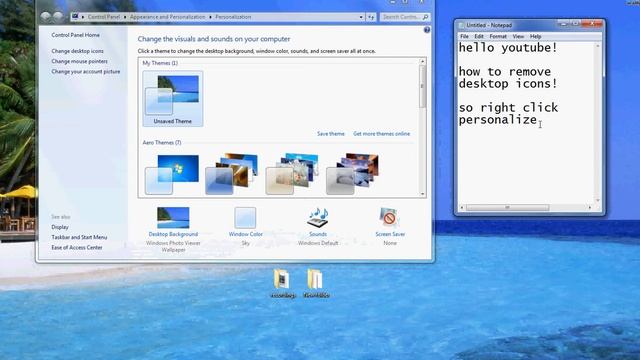
Task: Click the Sounds text link
Action: pos(318,234)
